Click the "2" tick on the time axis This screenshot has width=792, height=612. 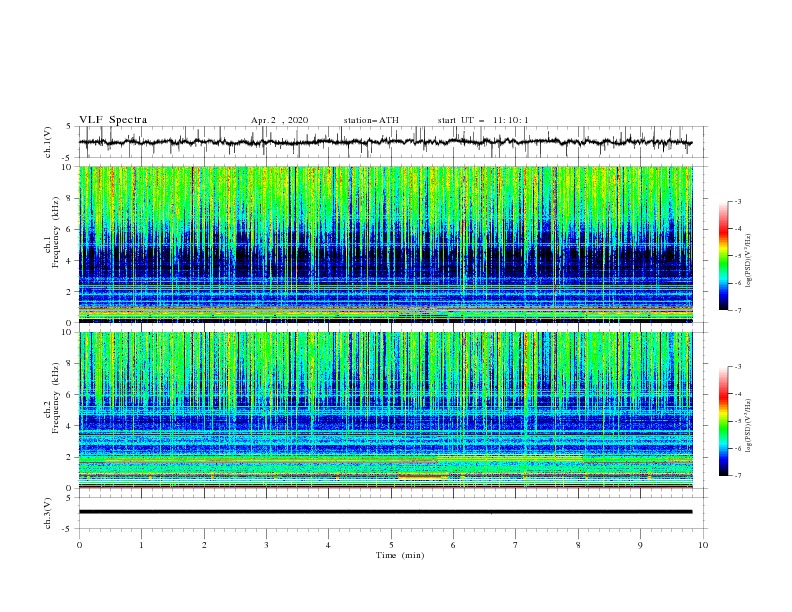(x=204, y=545)
